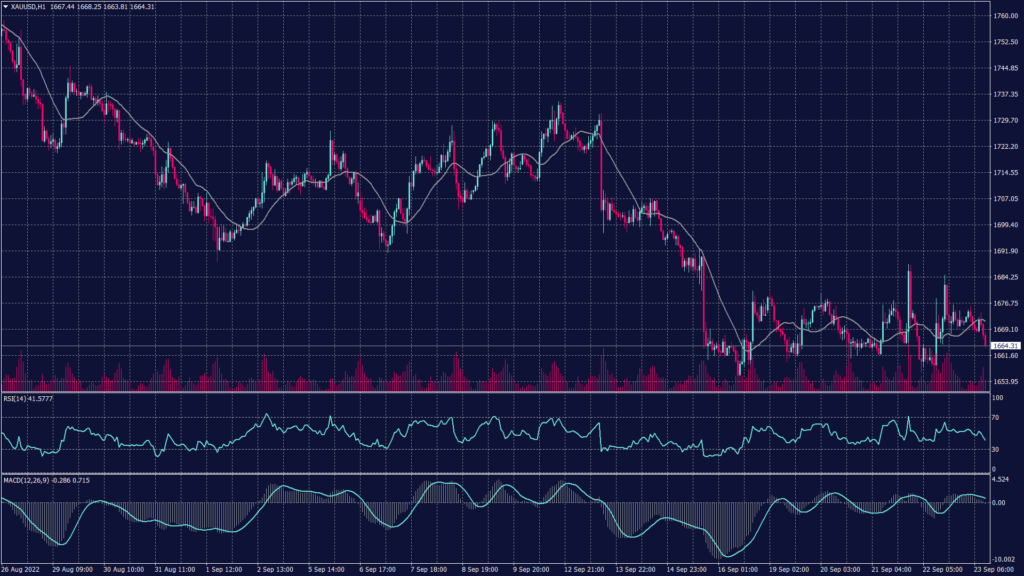Viewport: 1024px width, 576px height.
Task: Click the high price value 1668.25
Action: 91,5
